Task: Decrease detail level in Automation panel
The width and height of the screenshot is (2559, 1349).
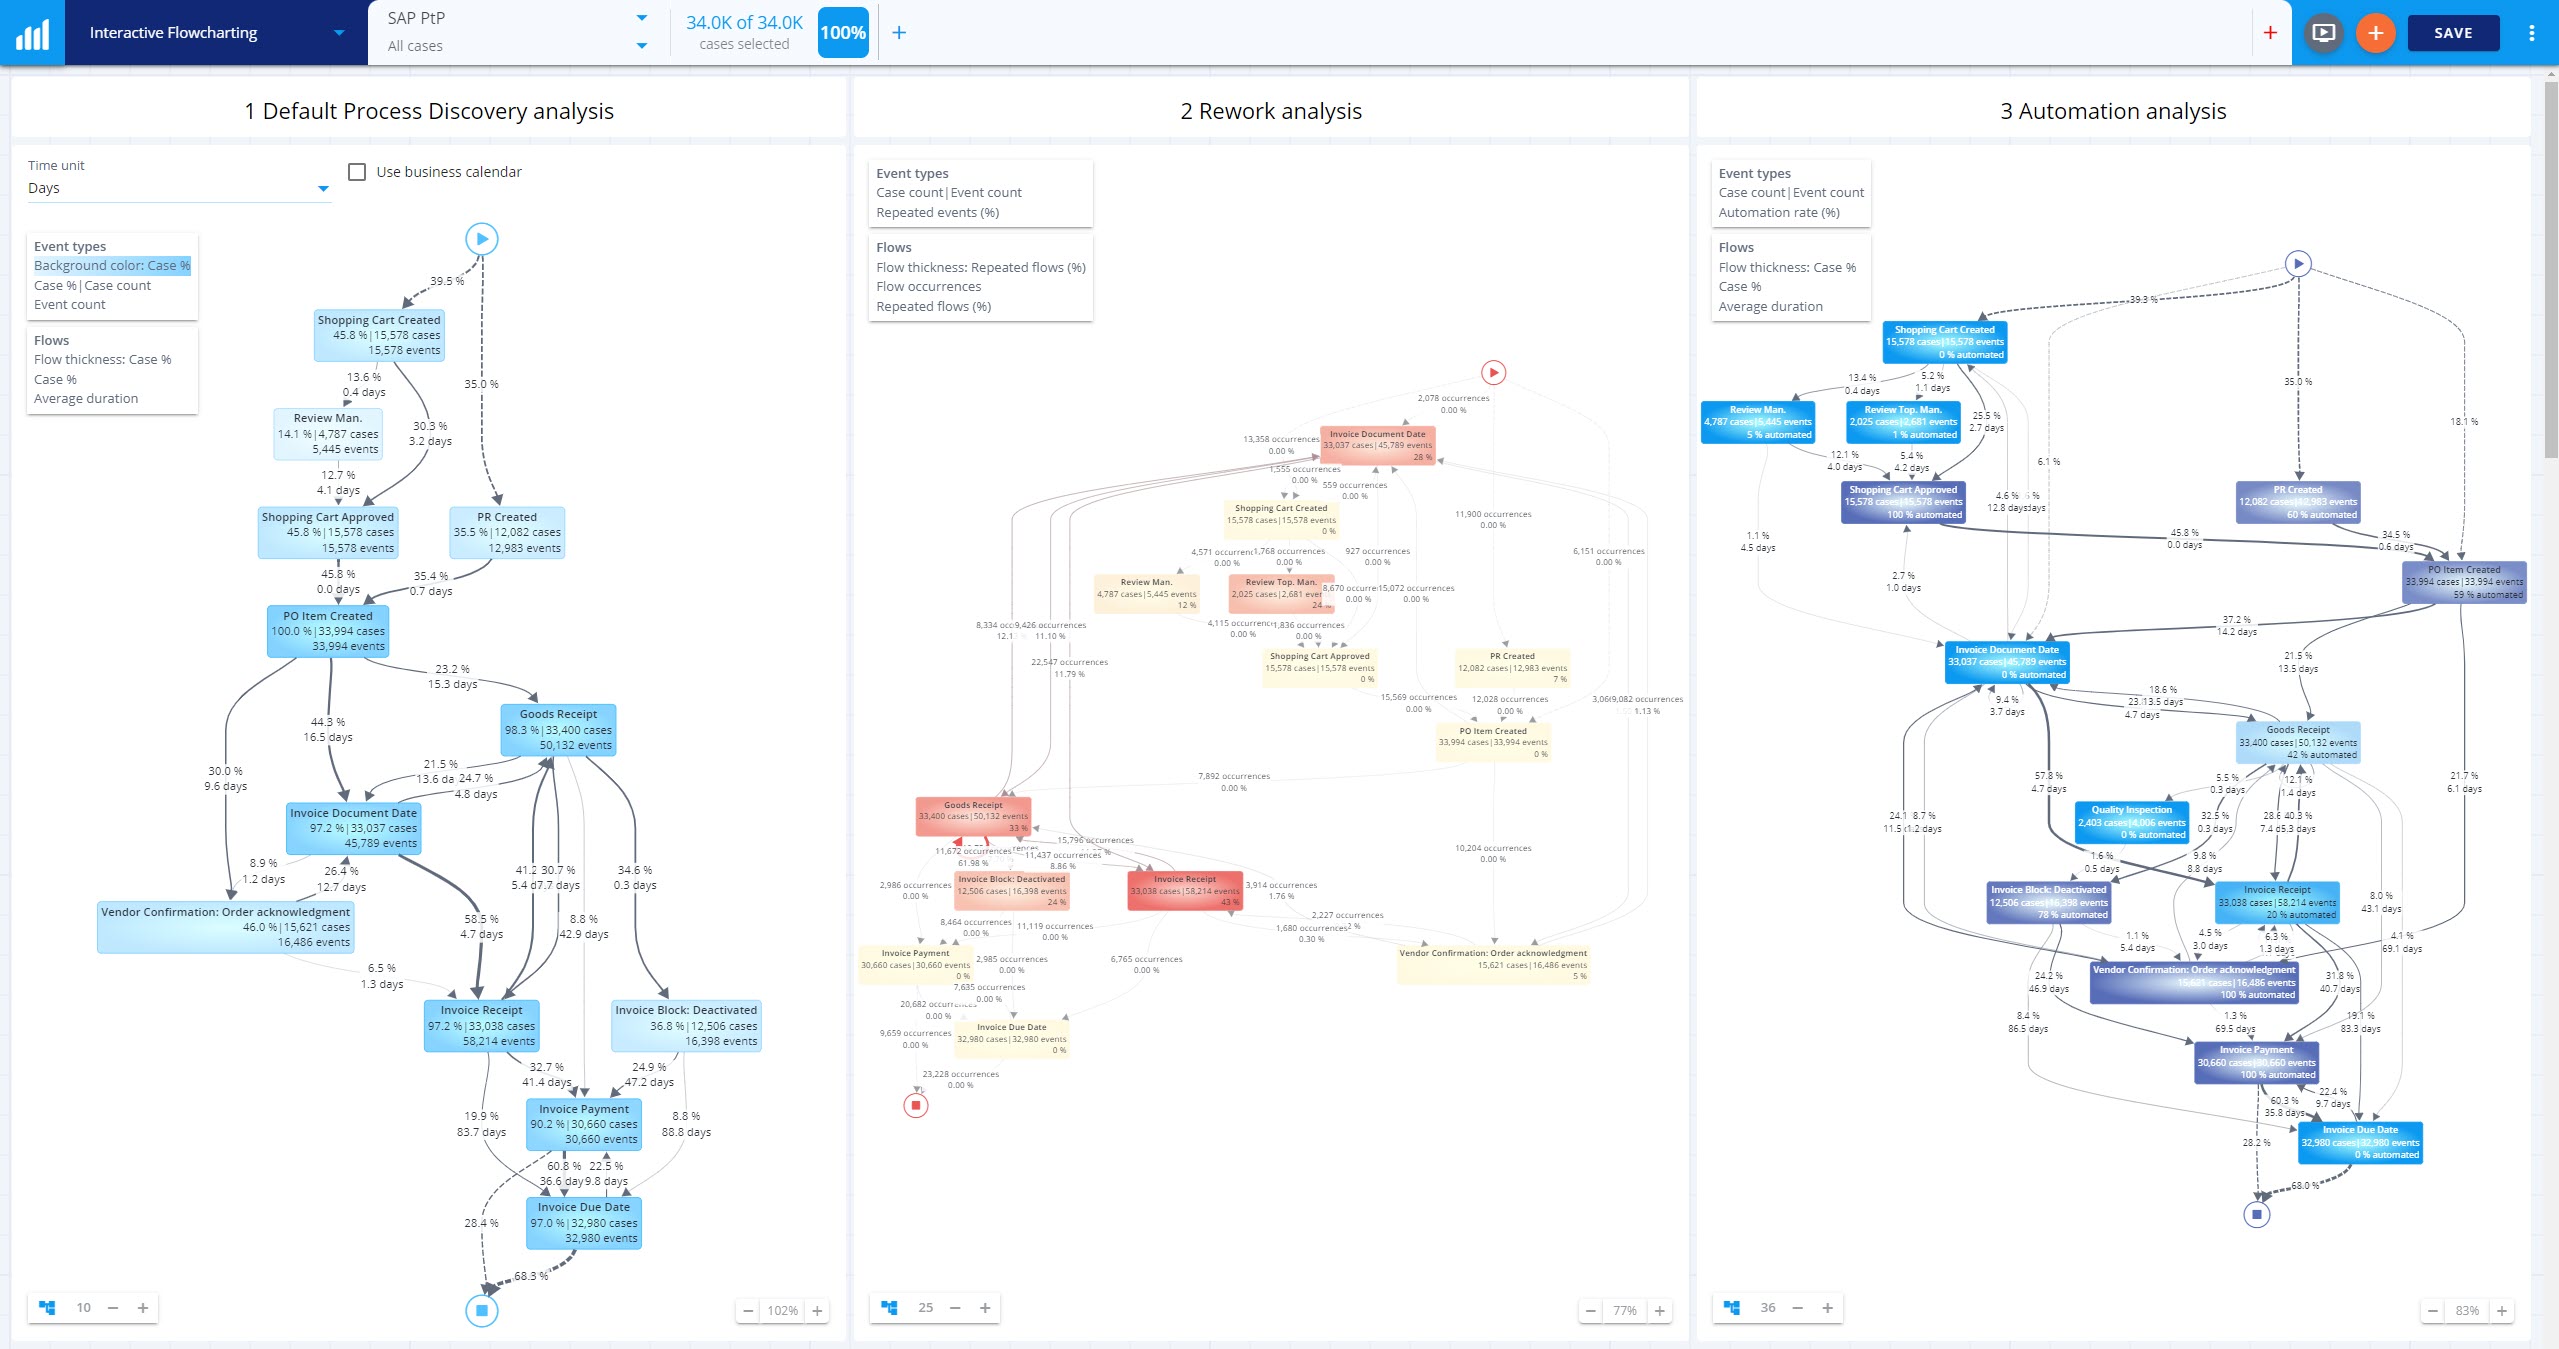Action: click(x=1797, y=1308)
